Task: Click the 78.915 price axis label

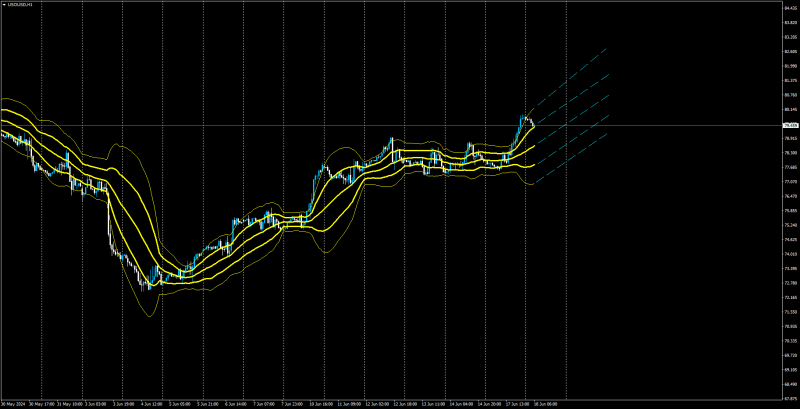Action: click(x=791, y=139)
